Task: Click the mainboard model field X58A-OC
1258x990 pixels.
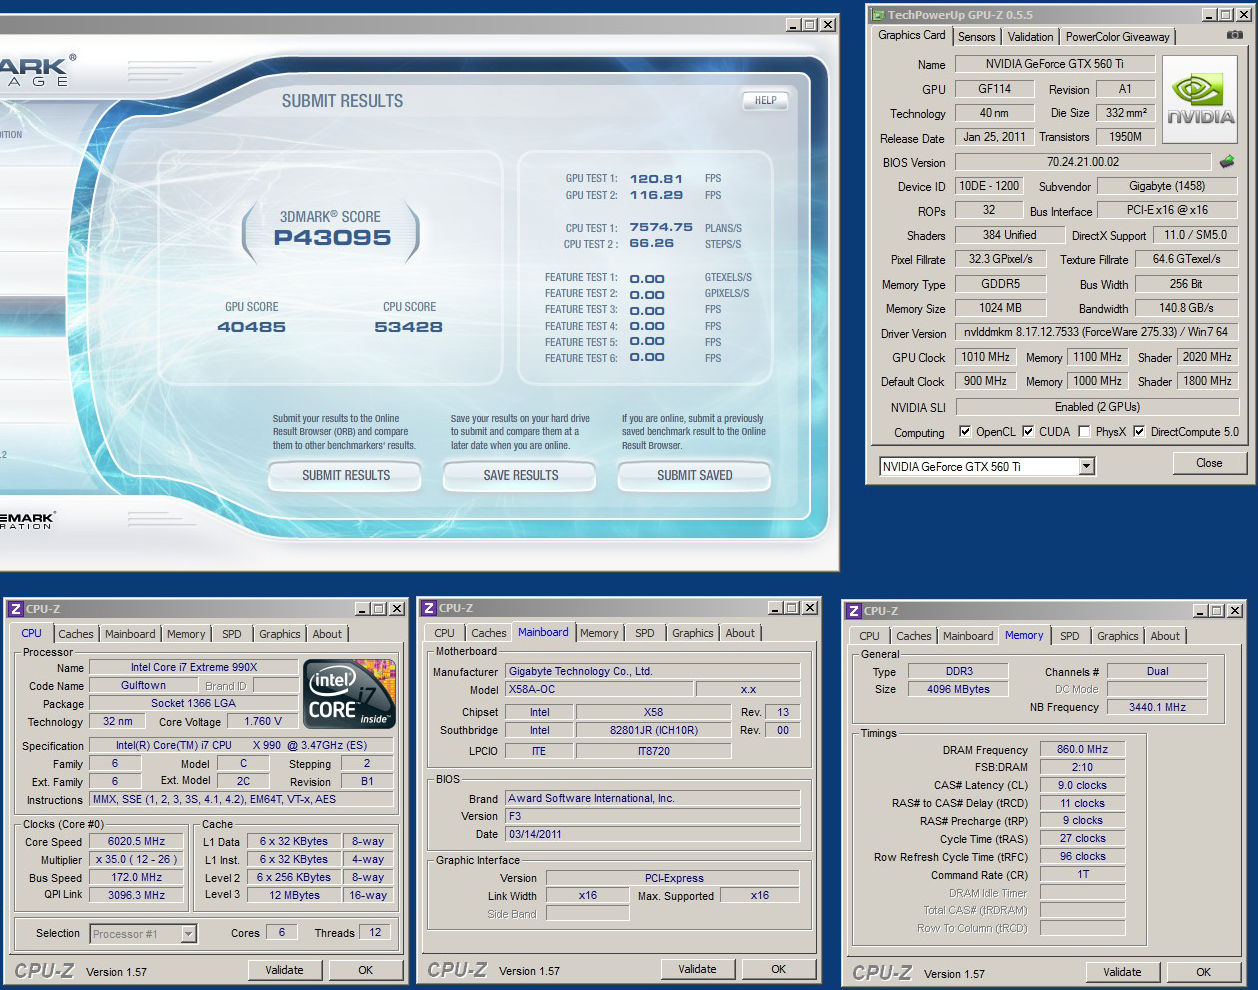Action: pos(598,690)
